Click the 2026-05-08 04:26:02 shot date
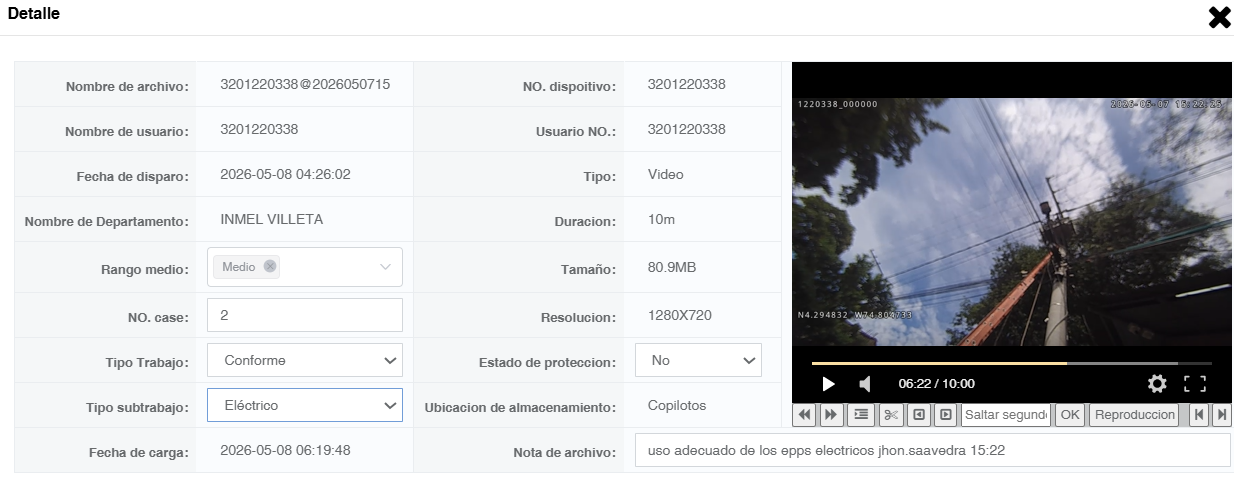Viewport: 1234px width, 484px height. click(x=285, y=174)
